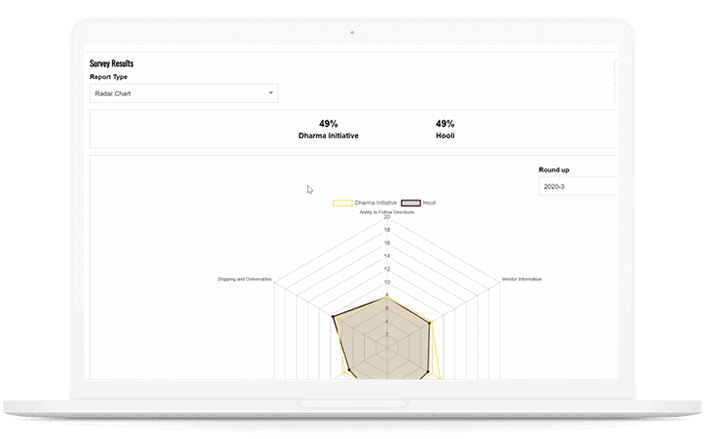Click the Report Type dropdown arrow
This screenshot has height=439, width=707.
click(271, 93)
